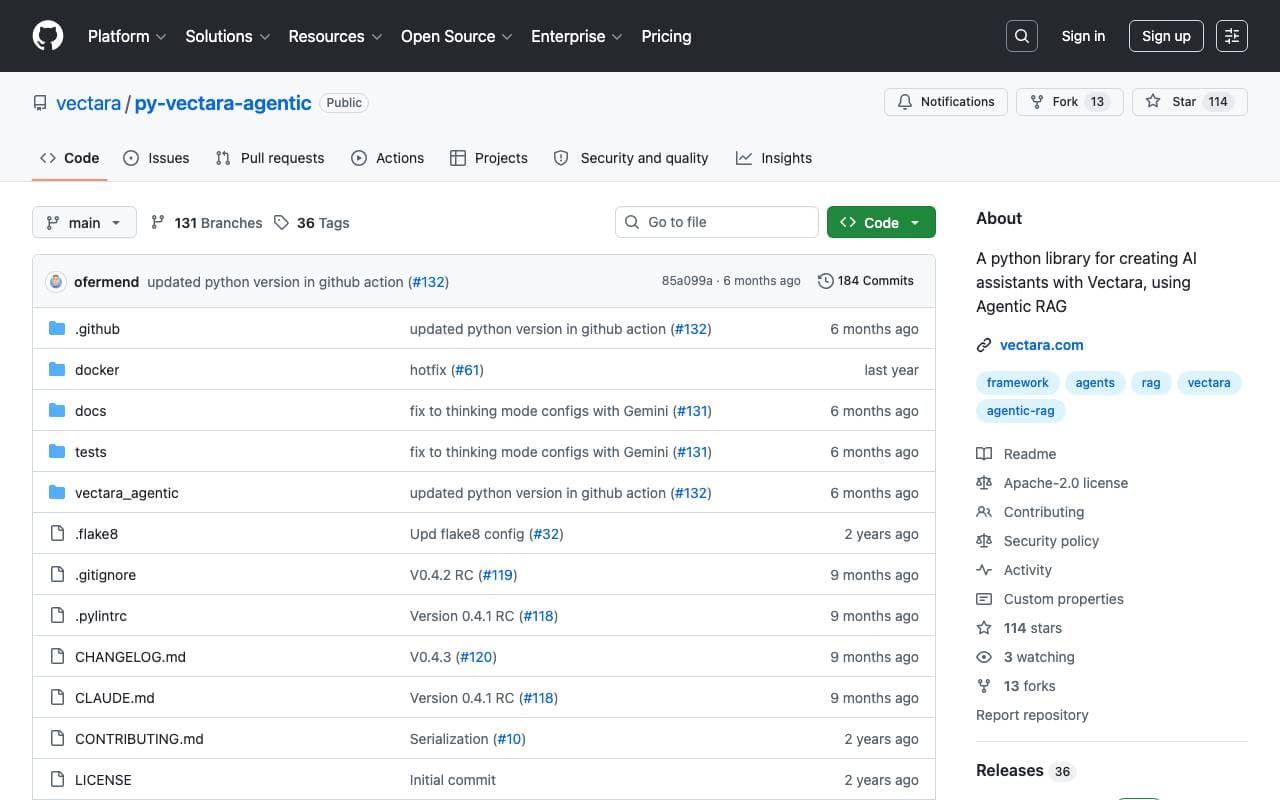
Task: Click the vectara_agentic folder icon
Action: [57, 493]
